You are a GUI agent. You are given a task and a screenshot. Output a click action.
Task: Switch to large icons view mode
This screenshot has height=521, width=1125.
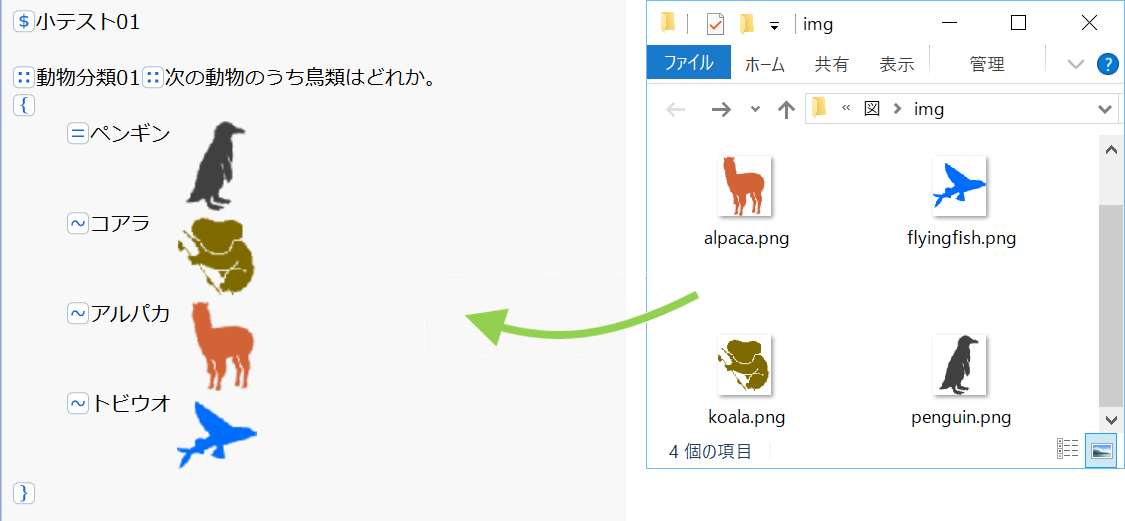pos(1101,451)
